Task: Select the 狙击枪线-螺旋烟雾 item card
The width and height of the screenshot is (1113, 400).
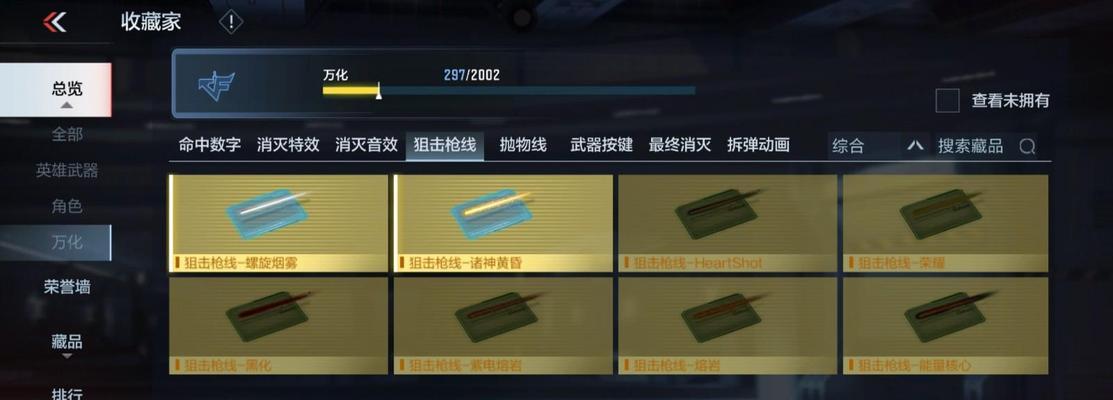Action: click(x=278, y=223)
